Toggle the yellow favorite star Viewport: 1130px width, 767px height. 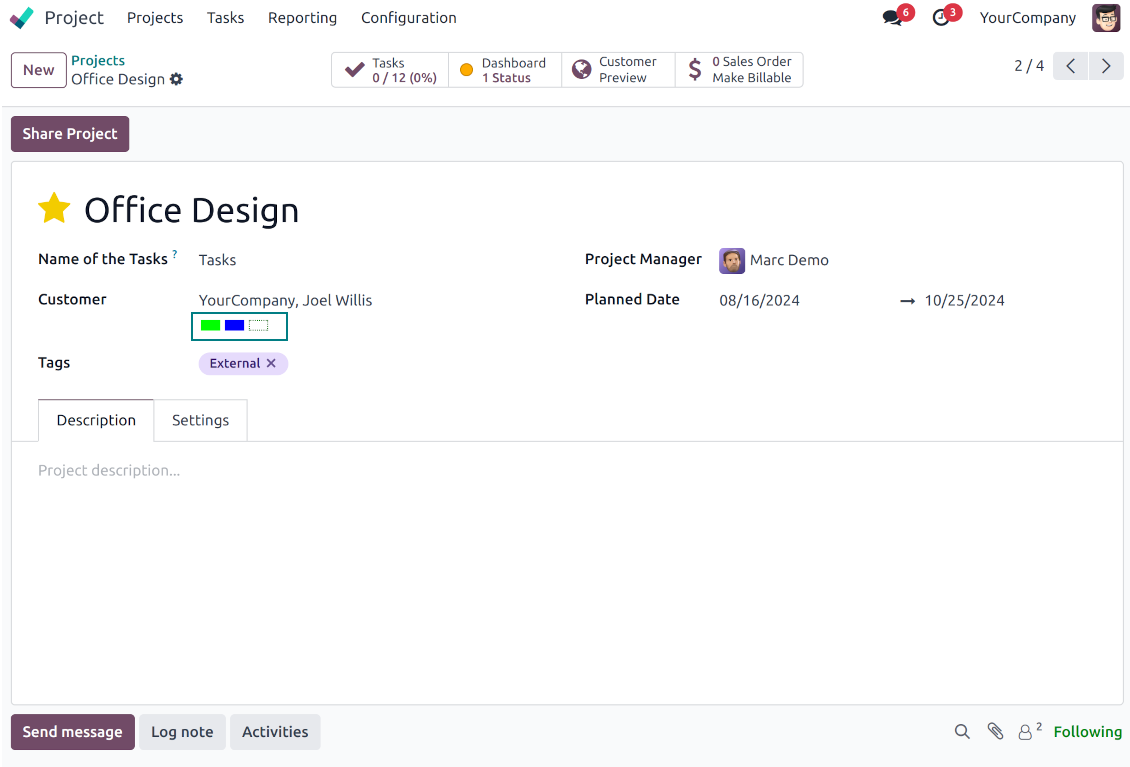(54, 209)
